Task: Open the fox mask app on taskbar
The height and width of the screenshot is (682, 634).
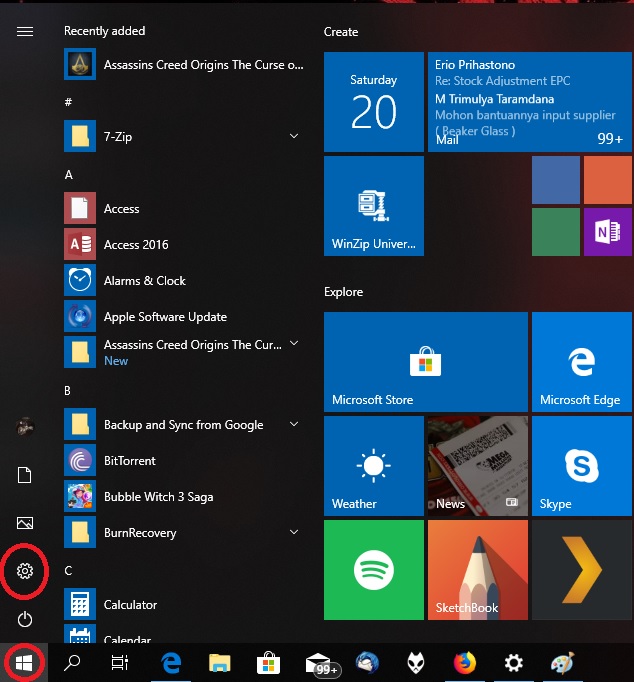Action: [x=416, y=663]
